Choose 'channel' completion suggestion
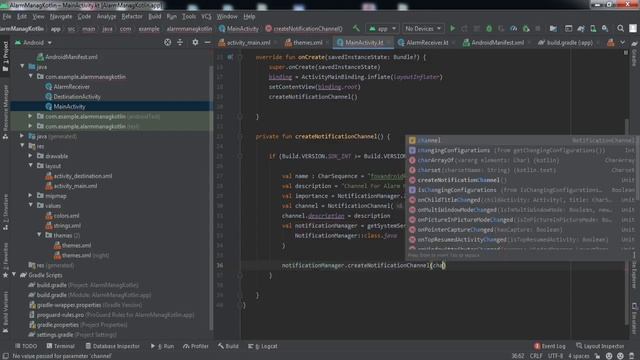This screenshot has width=640, height=360. coord(522,140)
